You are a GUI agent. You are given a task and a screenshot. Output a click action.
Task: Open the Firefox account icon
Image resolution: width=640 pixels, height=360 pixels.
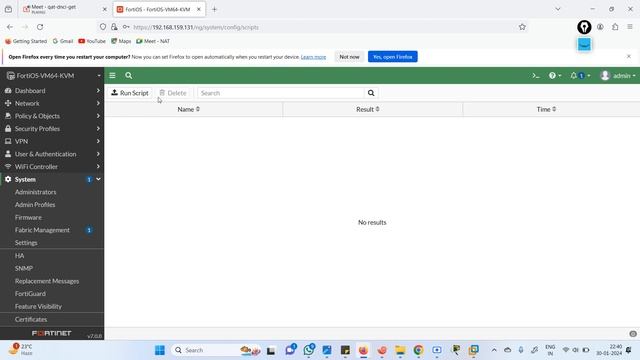[x=600, y=27]
